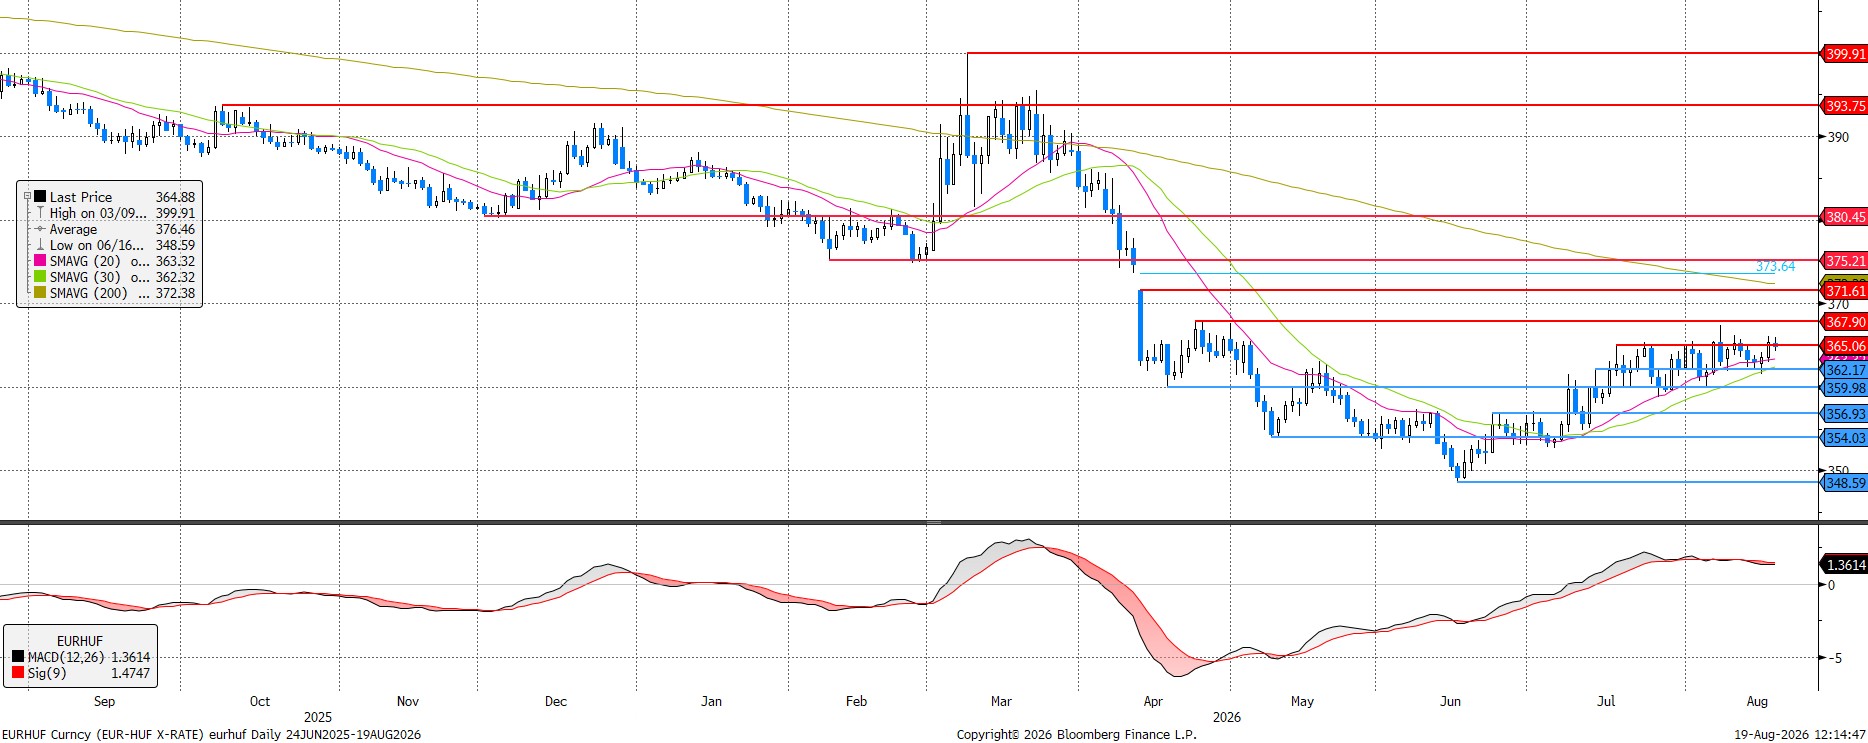Click the 367.90 red price label
This screenshot has height=743, width=1868.
coord(1844,322)
